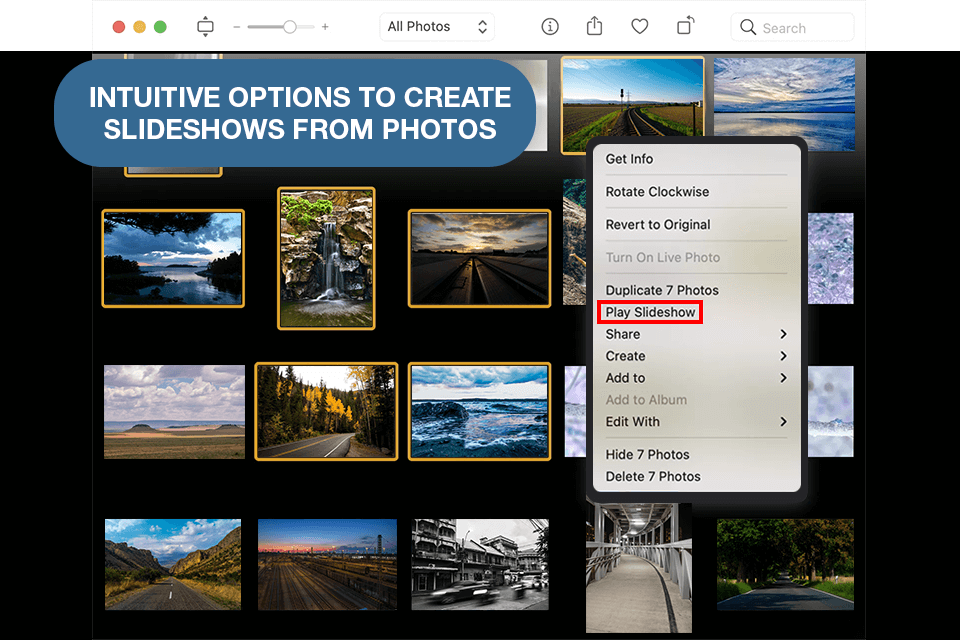Viewport: 960px width, 640px height.
Task: Click the Info icon in toolbar
Action: coord(550,27)
